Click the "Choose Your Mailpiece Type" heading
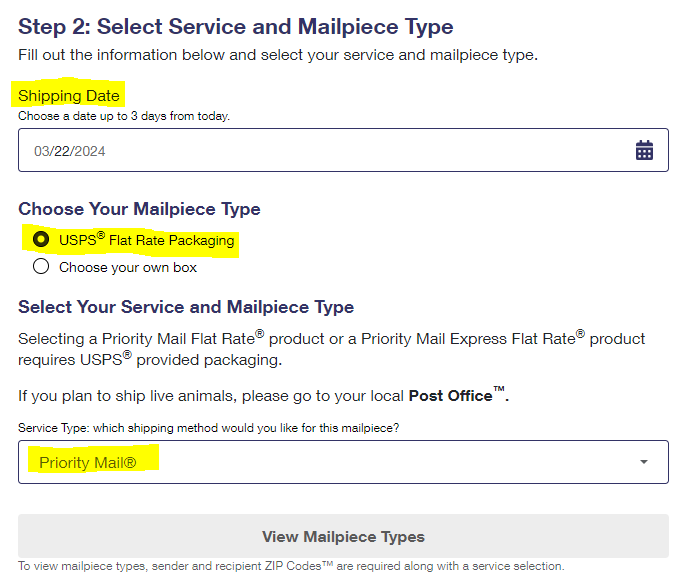 tap(139, 209)
